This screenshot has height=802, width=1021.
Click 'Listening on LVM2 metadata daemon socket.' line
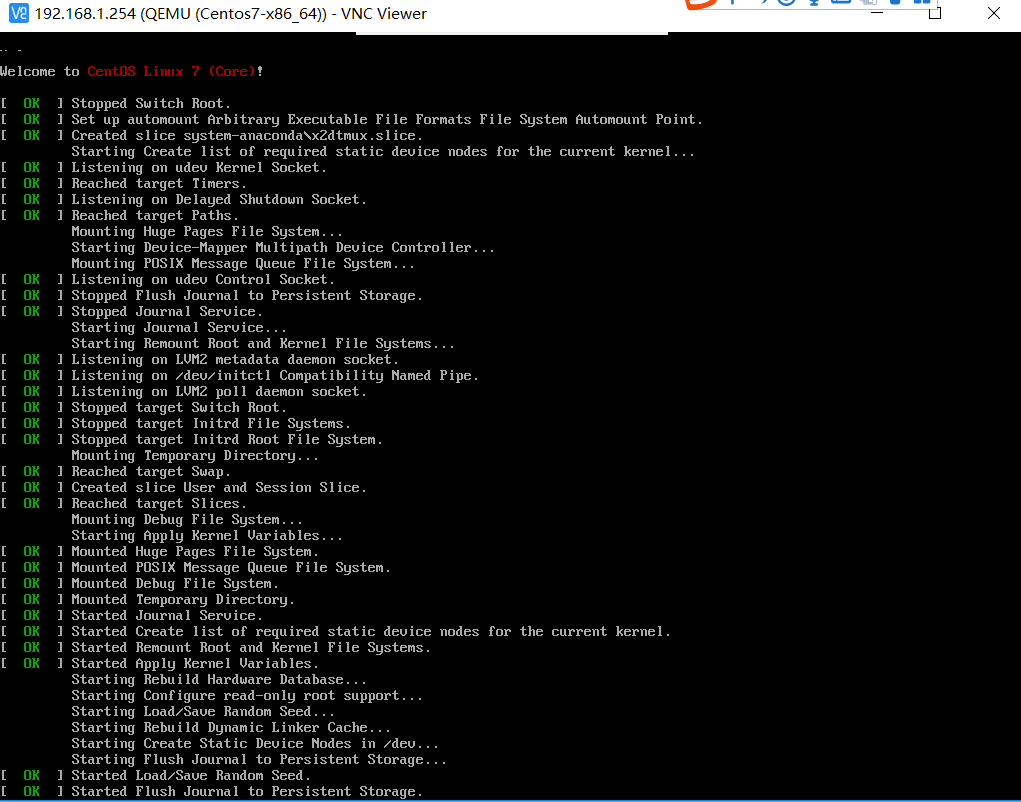pyautogui.click(x=235, y=359)
